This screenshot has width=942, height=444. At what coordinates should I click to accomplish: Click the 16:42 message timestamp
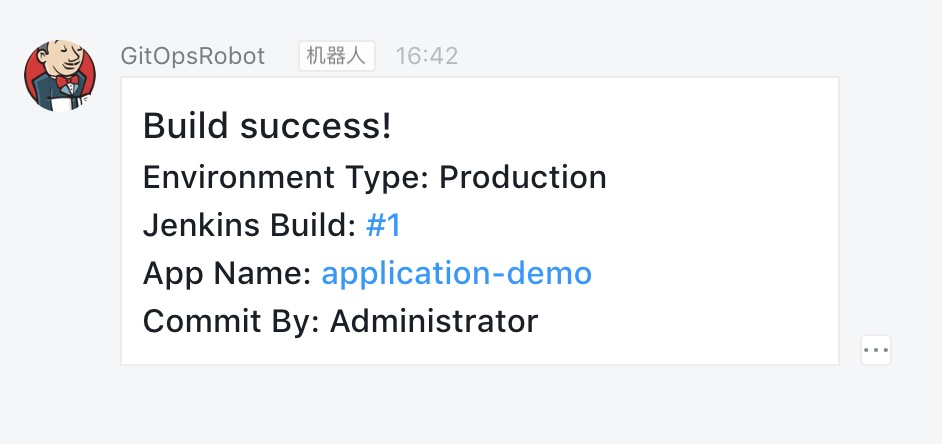427,56
